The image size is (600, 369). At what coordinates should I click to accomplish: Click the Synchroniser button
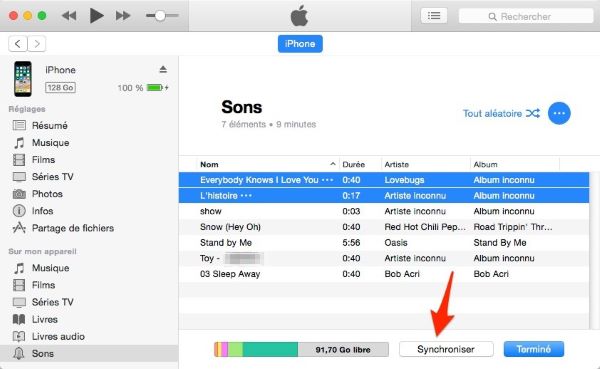pyautogui.click(x=446, y=349)
